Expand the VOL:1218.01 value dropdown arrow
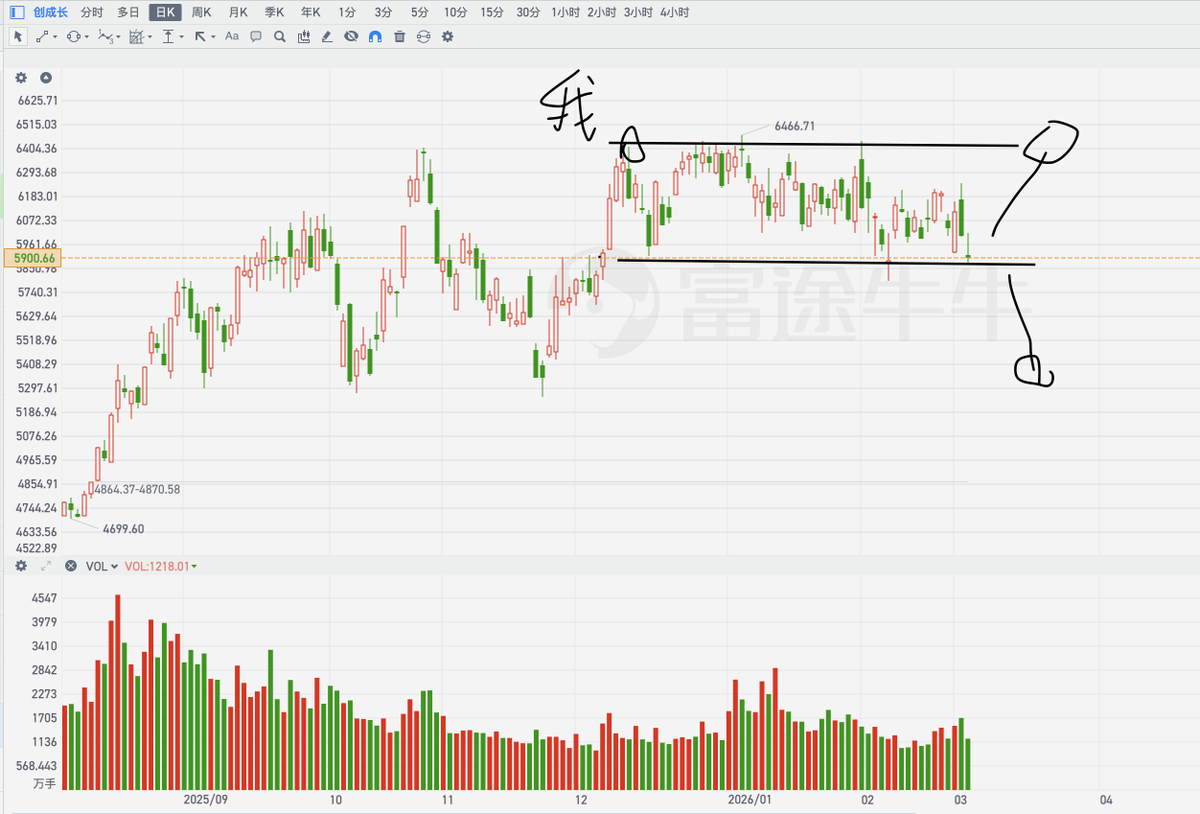This screenshot has height=814, width=1200. pos(194,567)
